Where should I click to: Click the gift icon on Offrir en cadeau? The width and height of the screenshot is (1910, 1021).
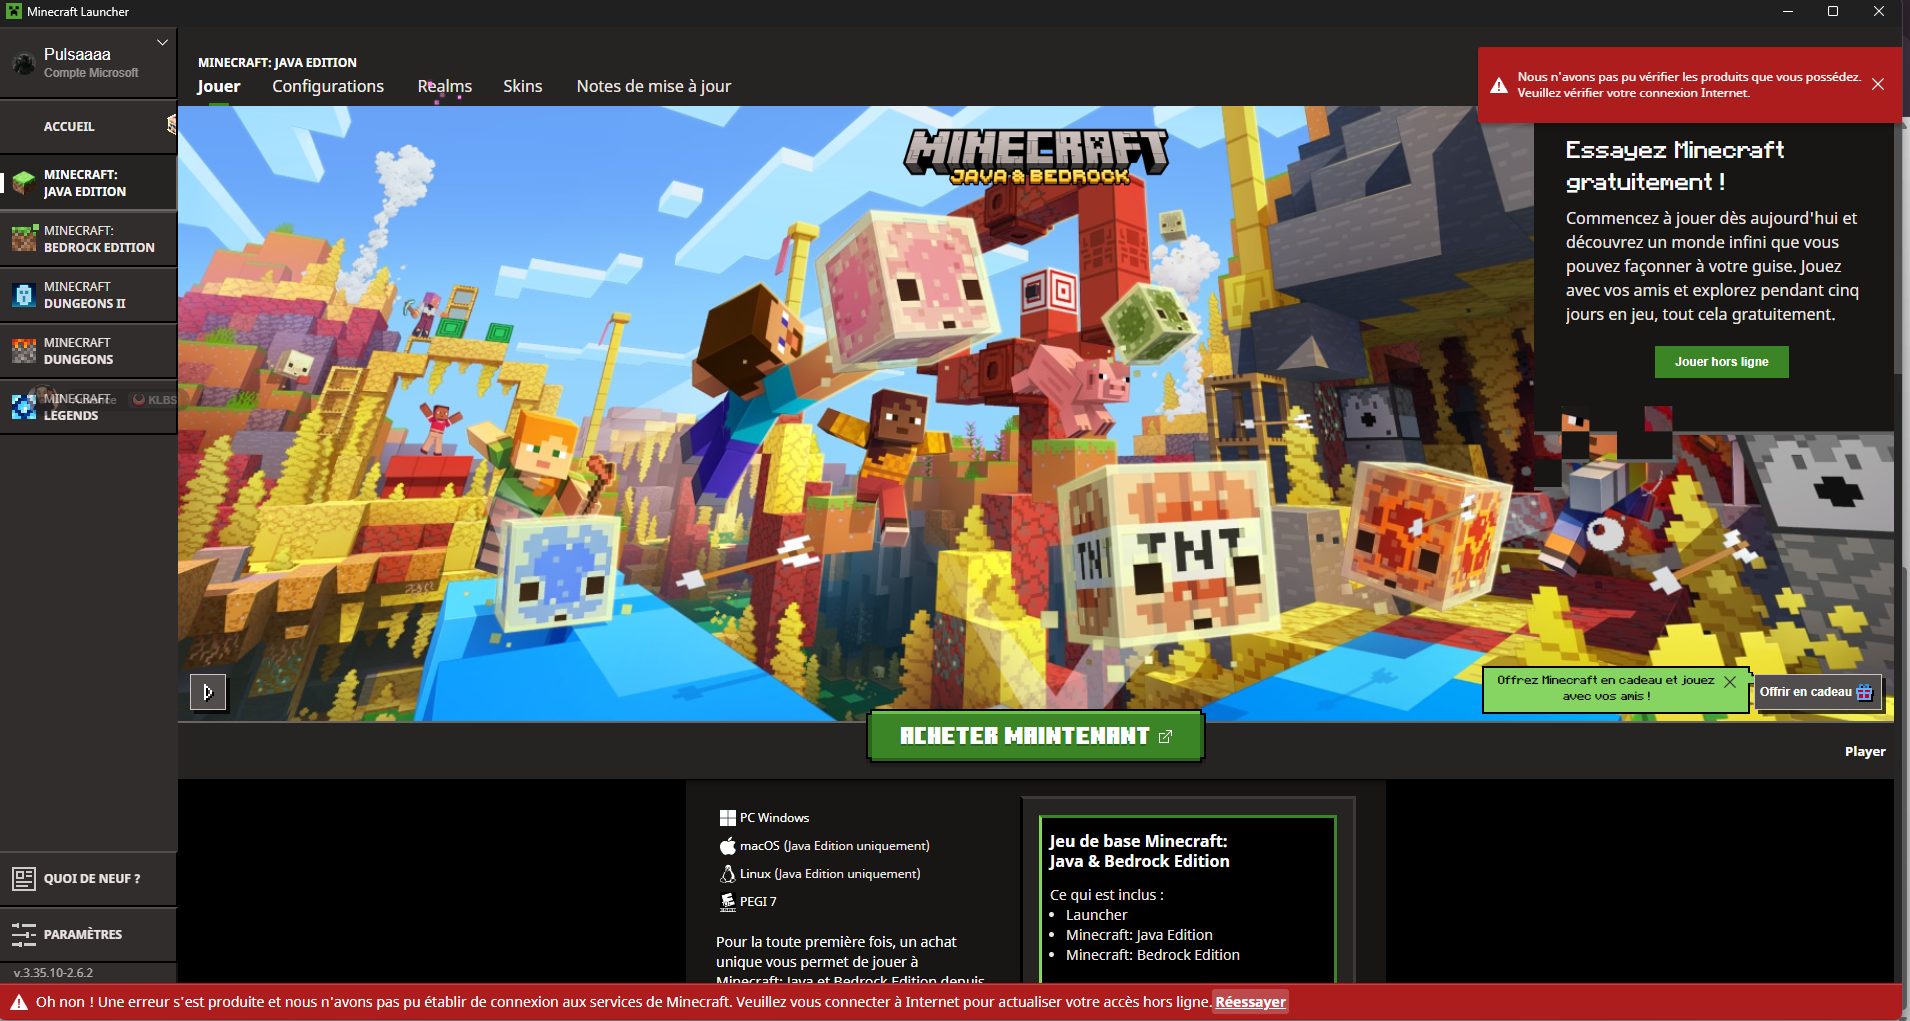coord(1865,692)
